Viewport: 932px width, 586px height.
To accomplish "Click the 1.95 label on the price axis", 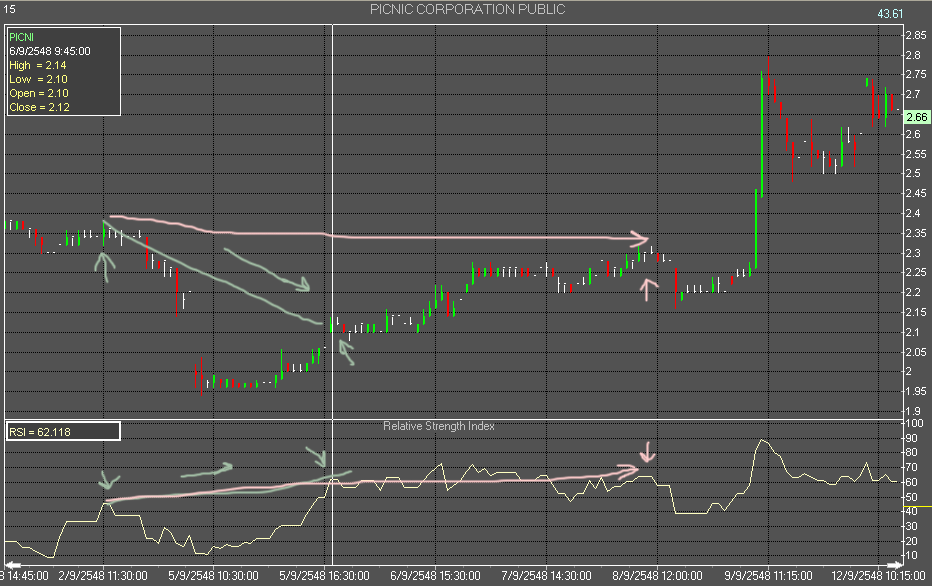I will click(x=916, y=391).
